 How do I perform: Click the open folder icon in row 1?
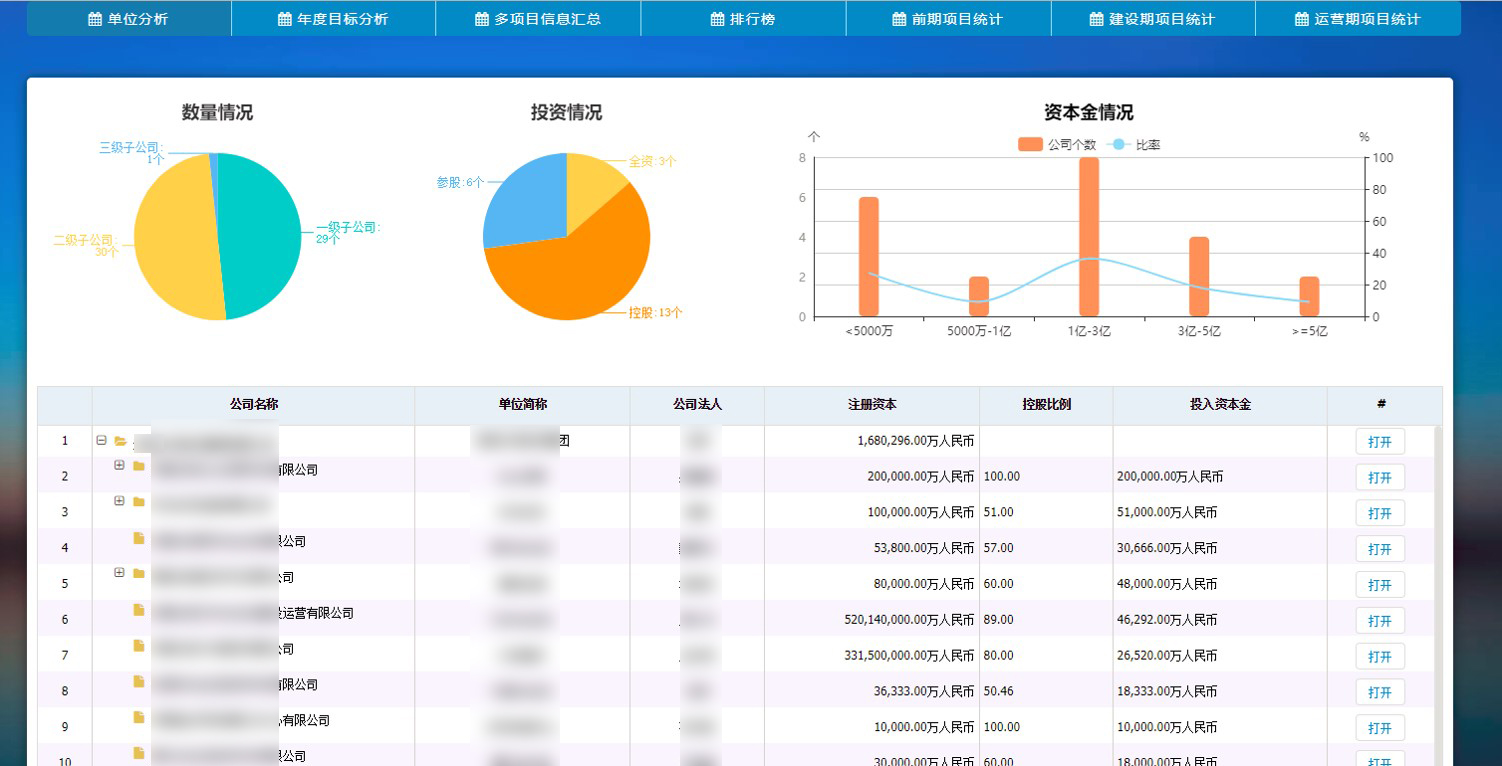pos(120,441)
